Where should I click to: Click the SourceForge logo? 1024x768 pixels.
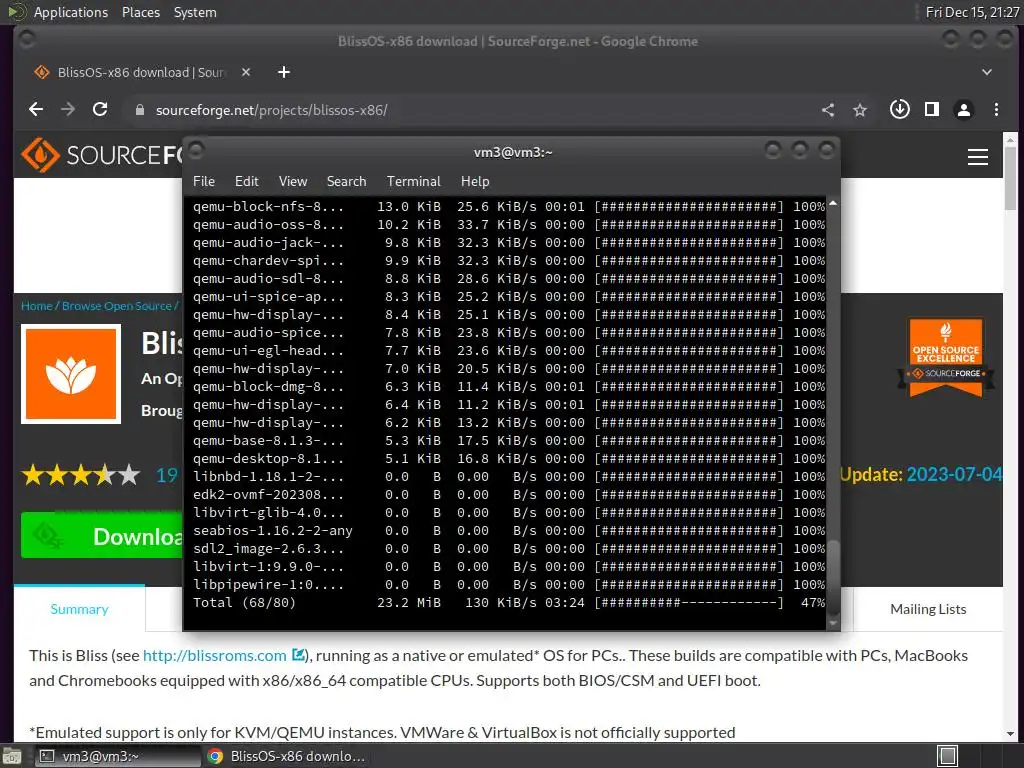click(x=103, y=155)
